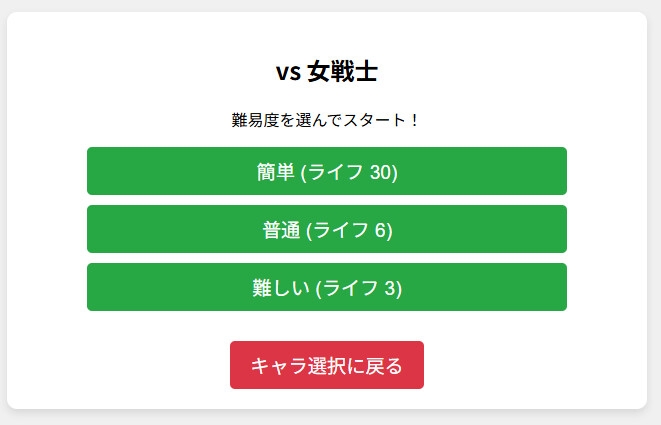661x425 pixels.
Task: Begin the 女戦士 battle on 普通
Action: tap(327, 229)
